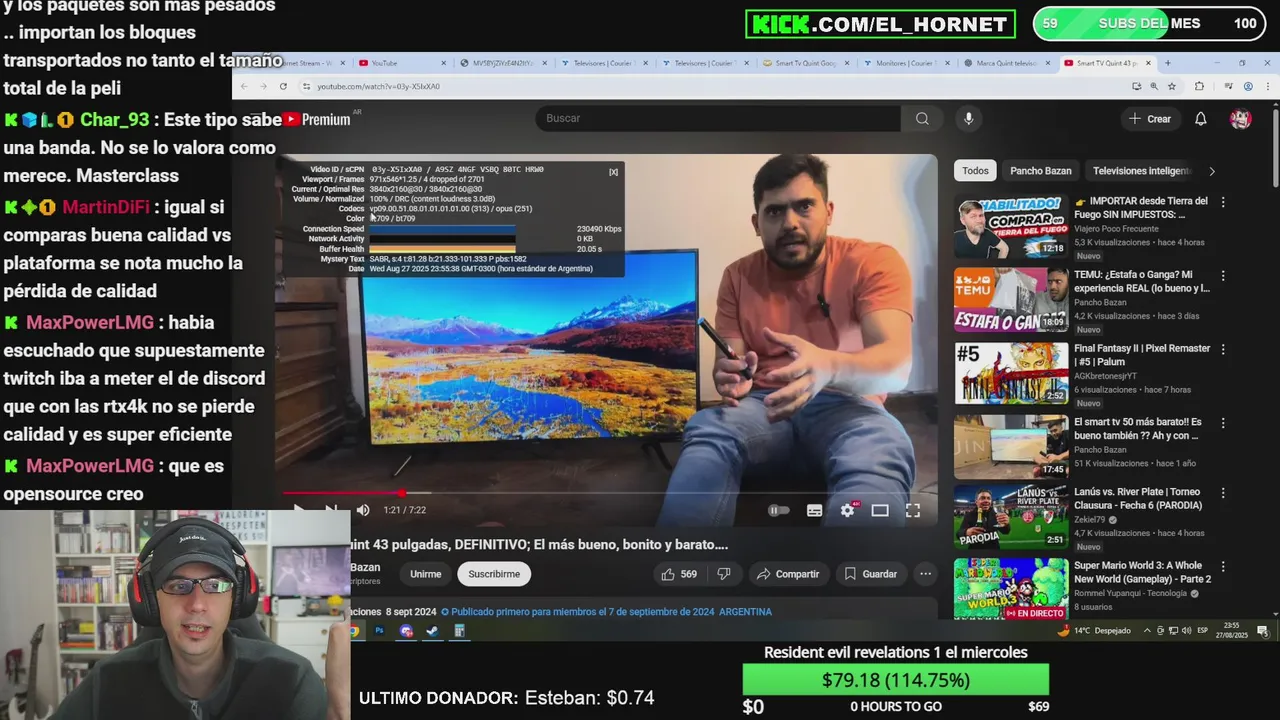Switch player to theater mode

(x=880, y=510)
